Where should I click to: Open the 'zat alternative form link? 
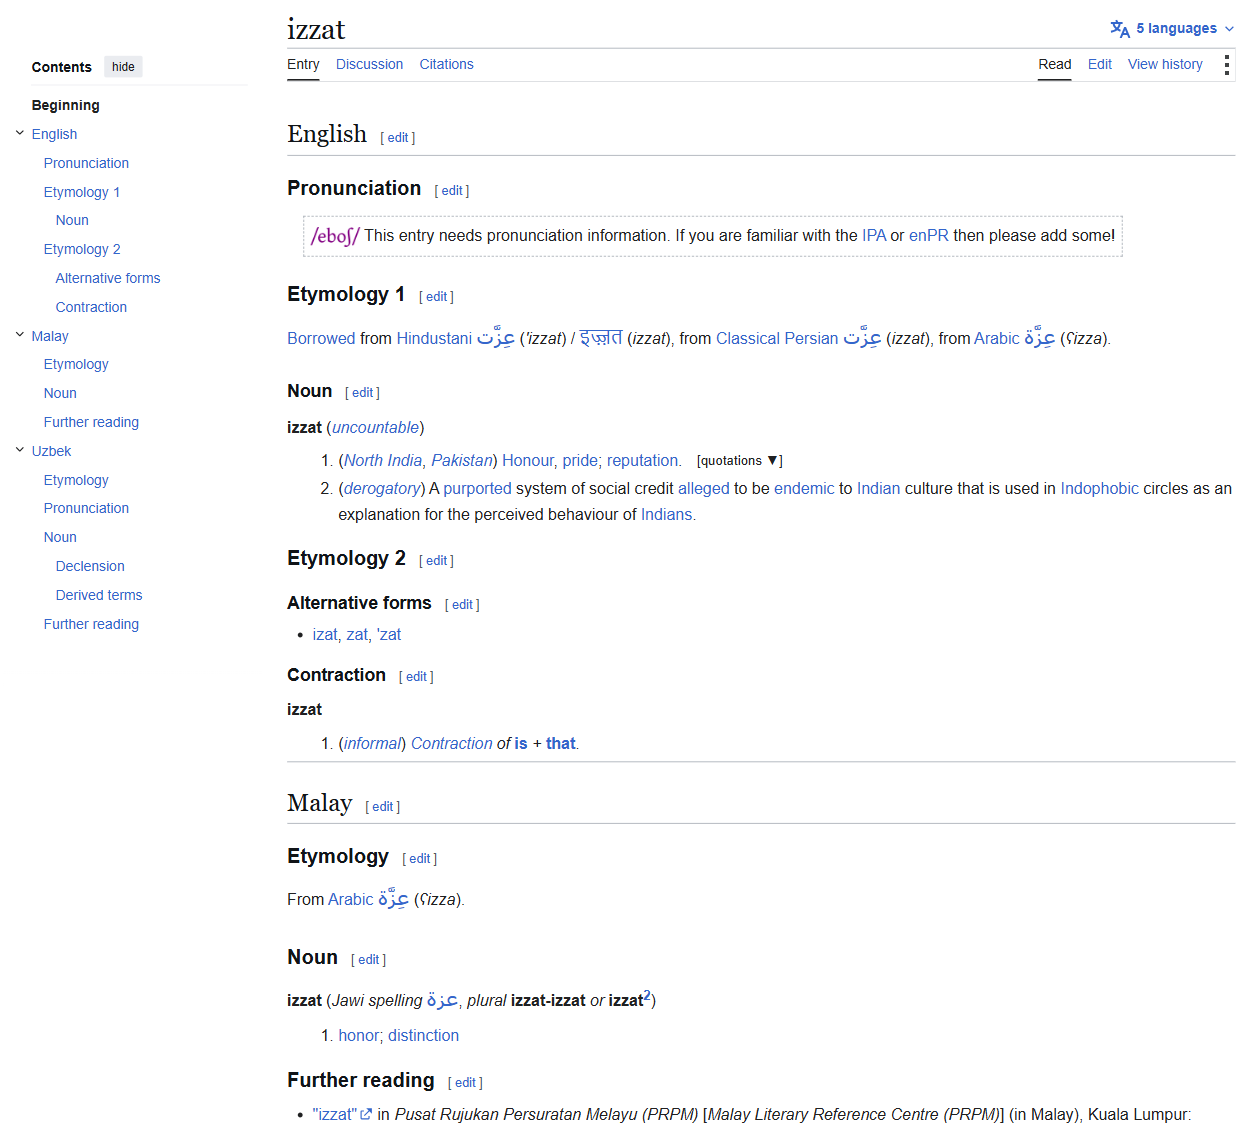pos(389,634)
